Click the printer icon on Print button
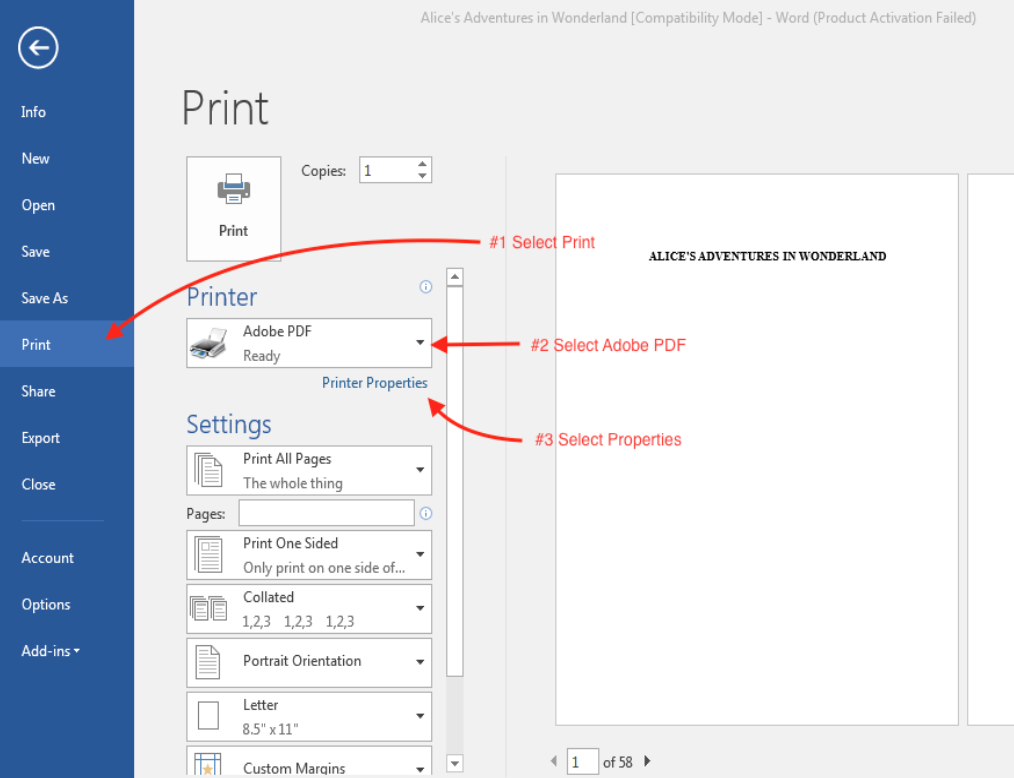 (x=233, y=189)
